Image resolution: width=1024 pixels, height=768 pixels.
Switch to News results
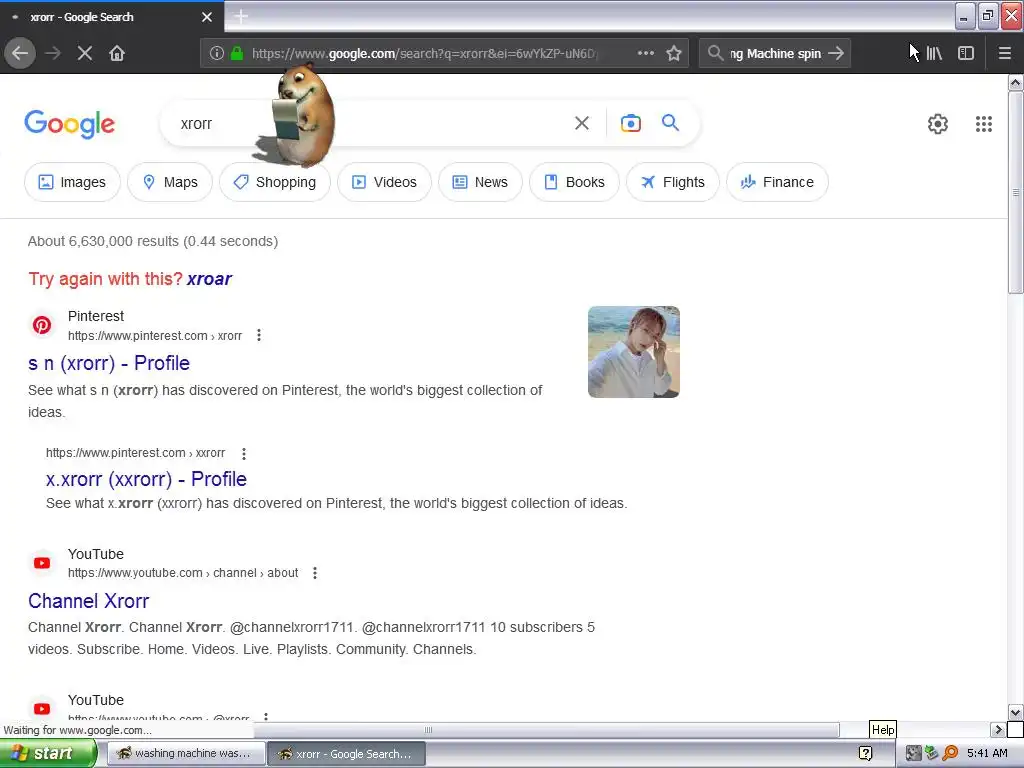480,182
